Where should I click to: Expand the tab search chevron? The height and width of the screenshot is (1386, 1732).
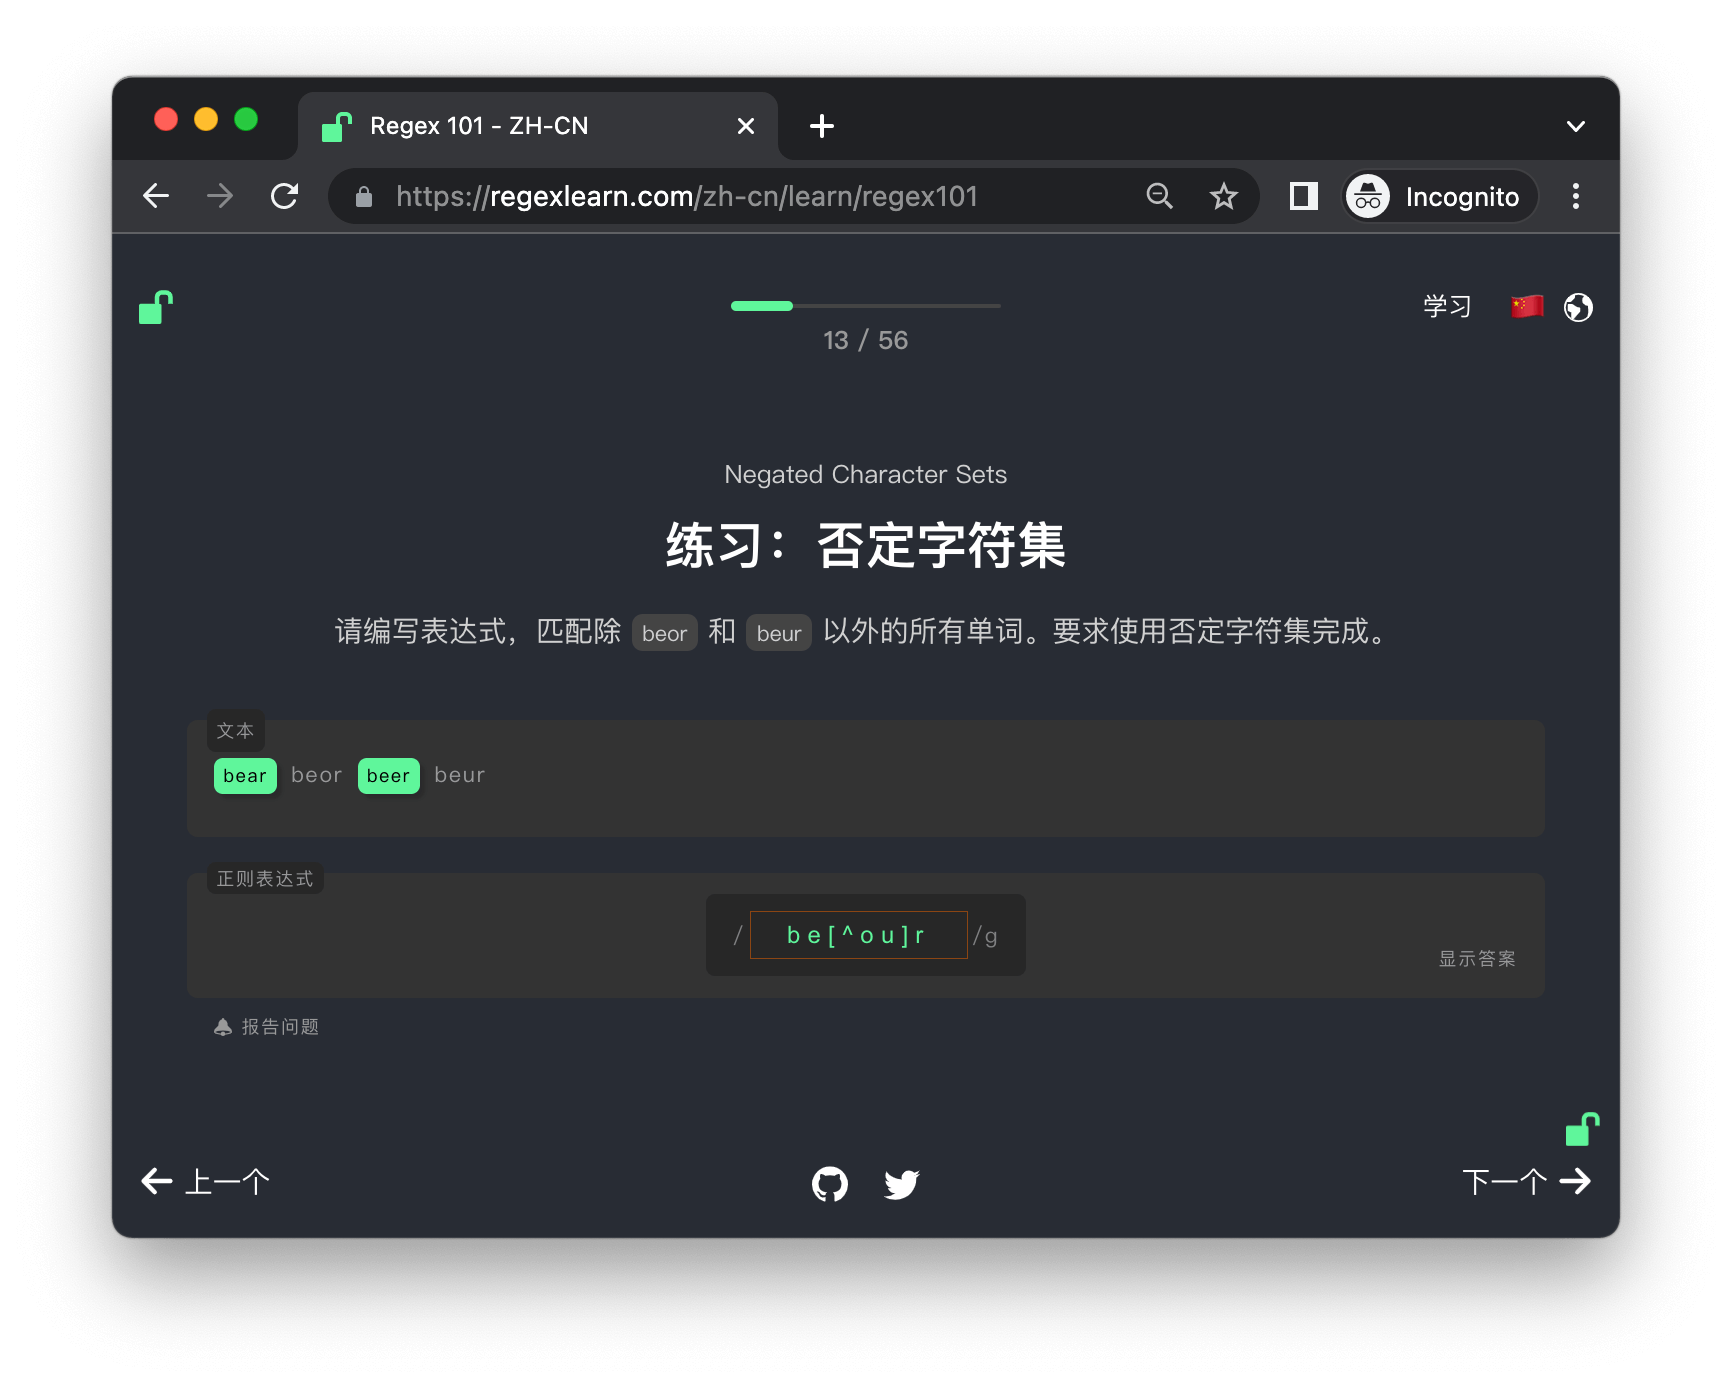1576,126
